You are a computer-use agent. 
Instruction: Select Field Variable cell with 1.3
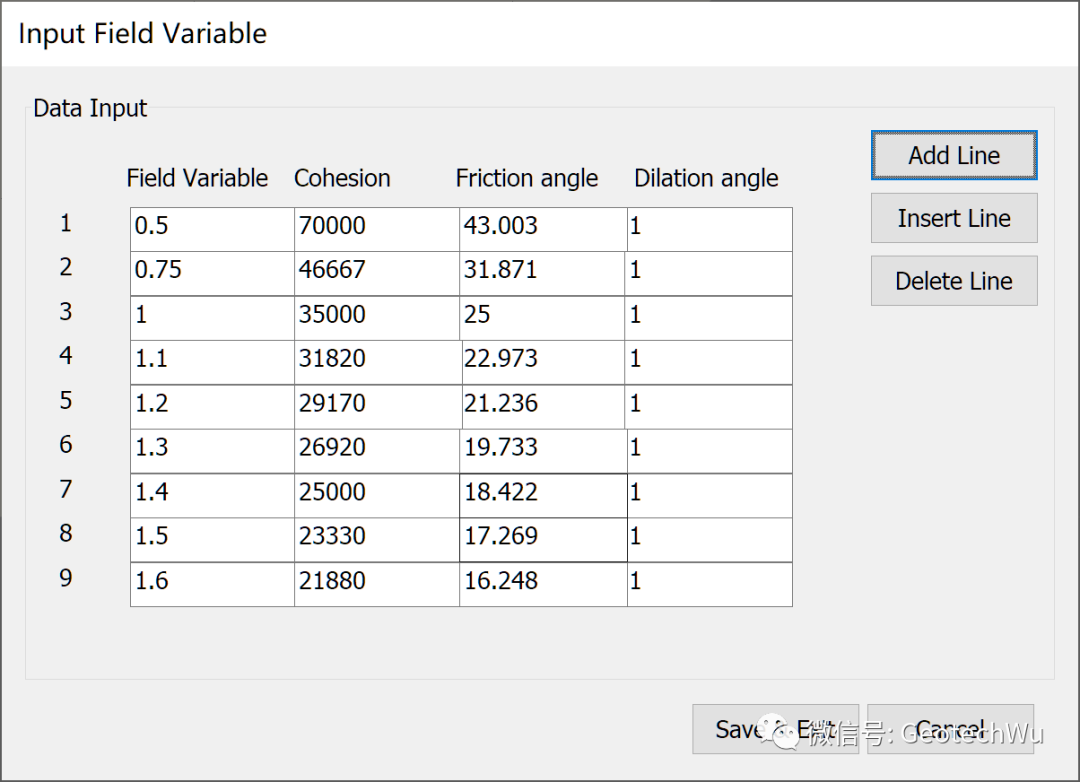pos(212,451)
